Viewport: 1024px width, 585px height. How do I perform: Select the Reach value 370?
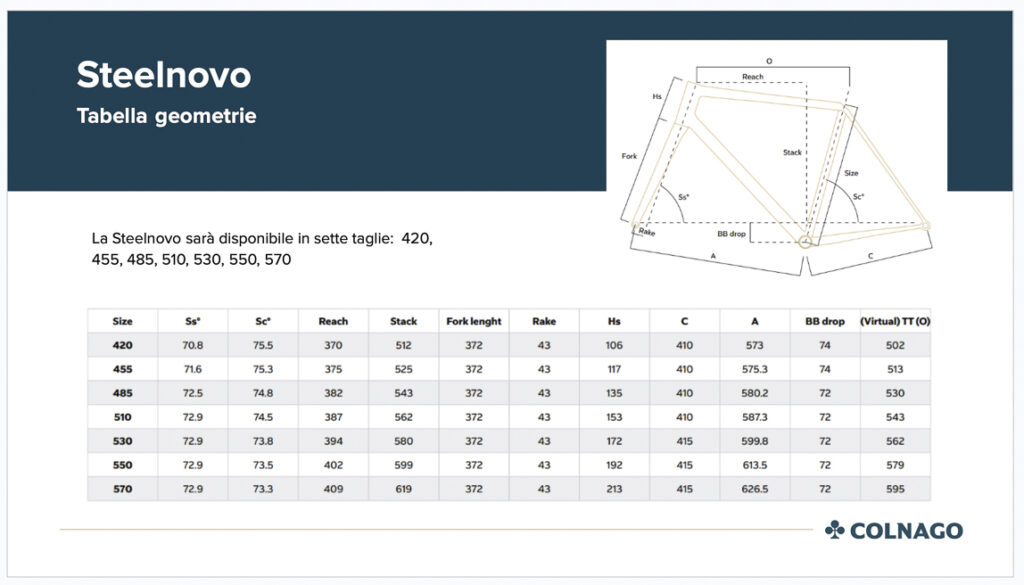click(333, 345)
